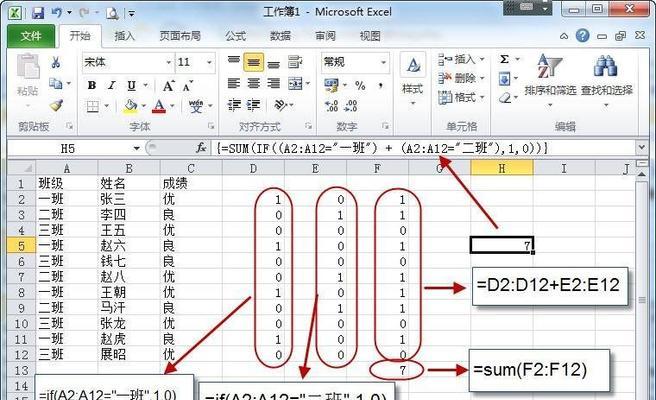Open the font name 宋体 dropdown
The height and width of the screenshot is (400, 656).
point(169,63)
